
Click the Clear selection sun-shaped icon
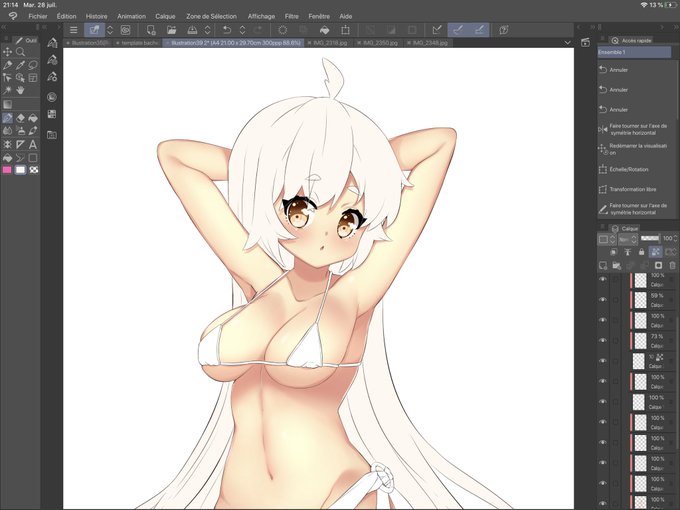click(282, 30)
